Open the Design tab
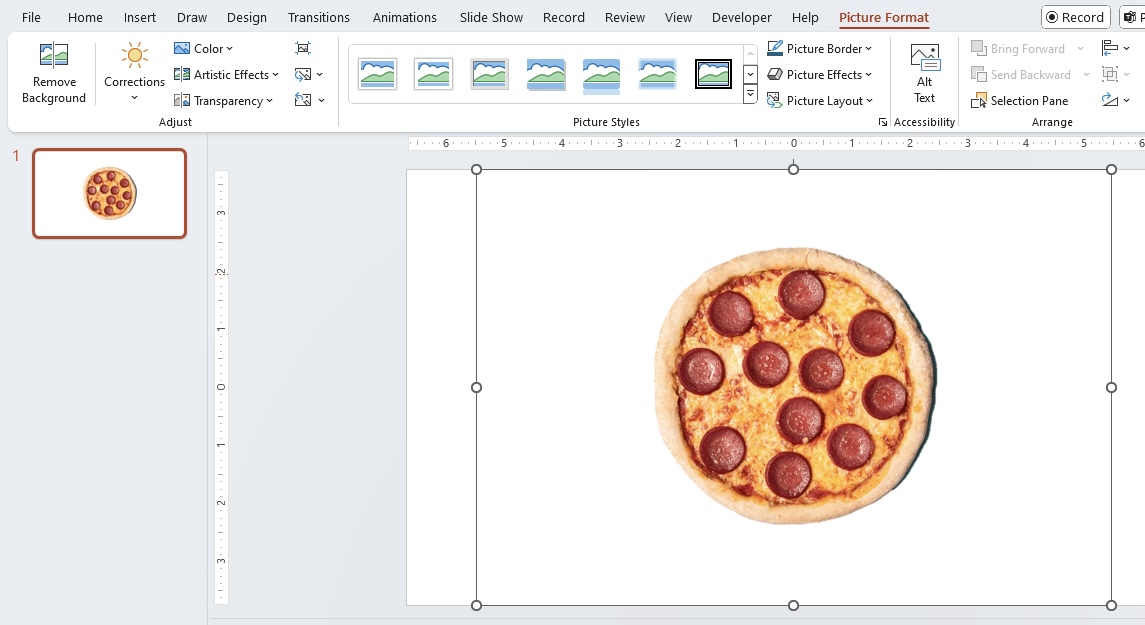The width and height of the screenshot is (1145, 625). pyautogui.click(x=247, y=18)
